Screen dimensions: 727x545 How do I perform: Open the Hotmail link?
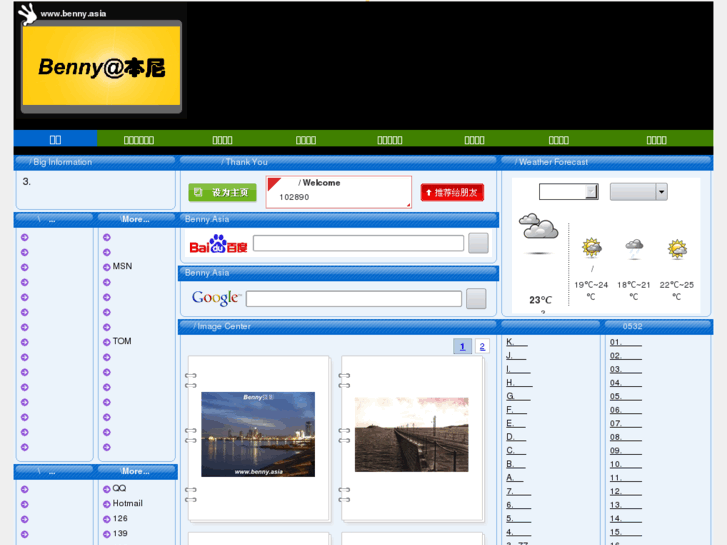click(x=128, y=503)
